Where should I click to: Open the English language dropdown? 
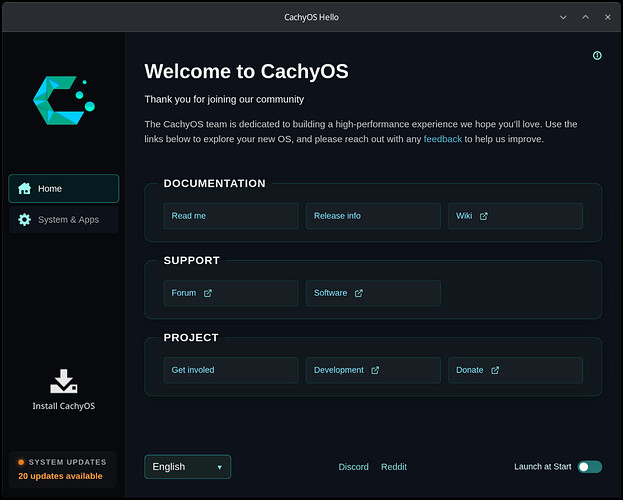click(188, 467)
